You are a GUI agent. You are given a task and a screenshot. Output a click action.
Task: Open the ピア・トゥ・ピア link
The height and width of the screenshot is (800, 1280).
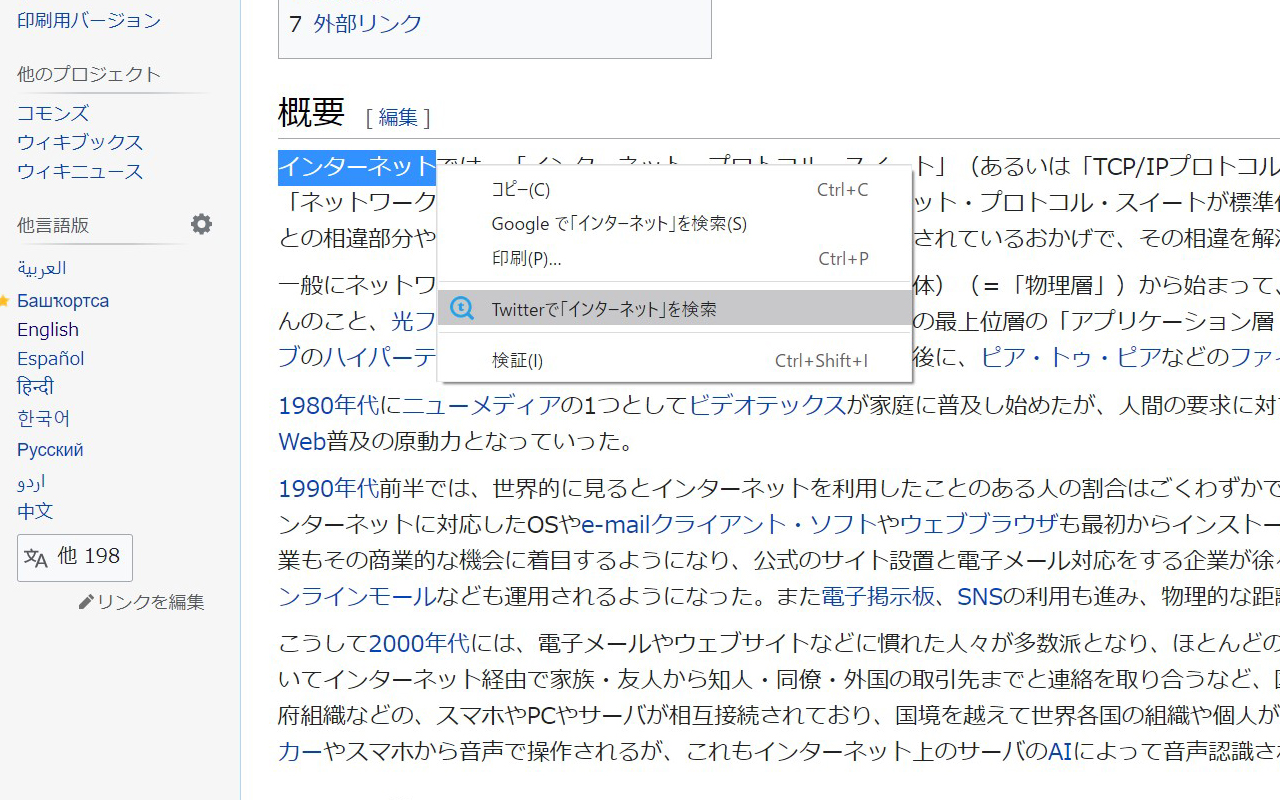pos(1071,357)
